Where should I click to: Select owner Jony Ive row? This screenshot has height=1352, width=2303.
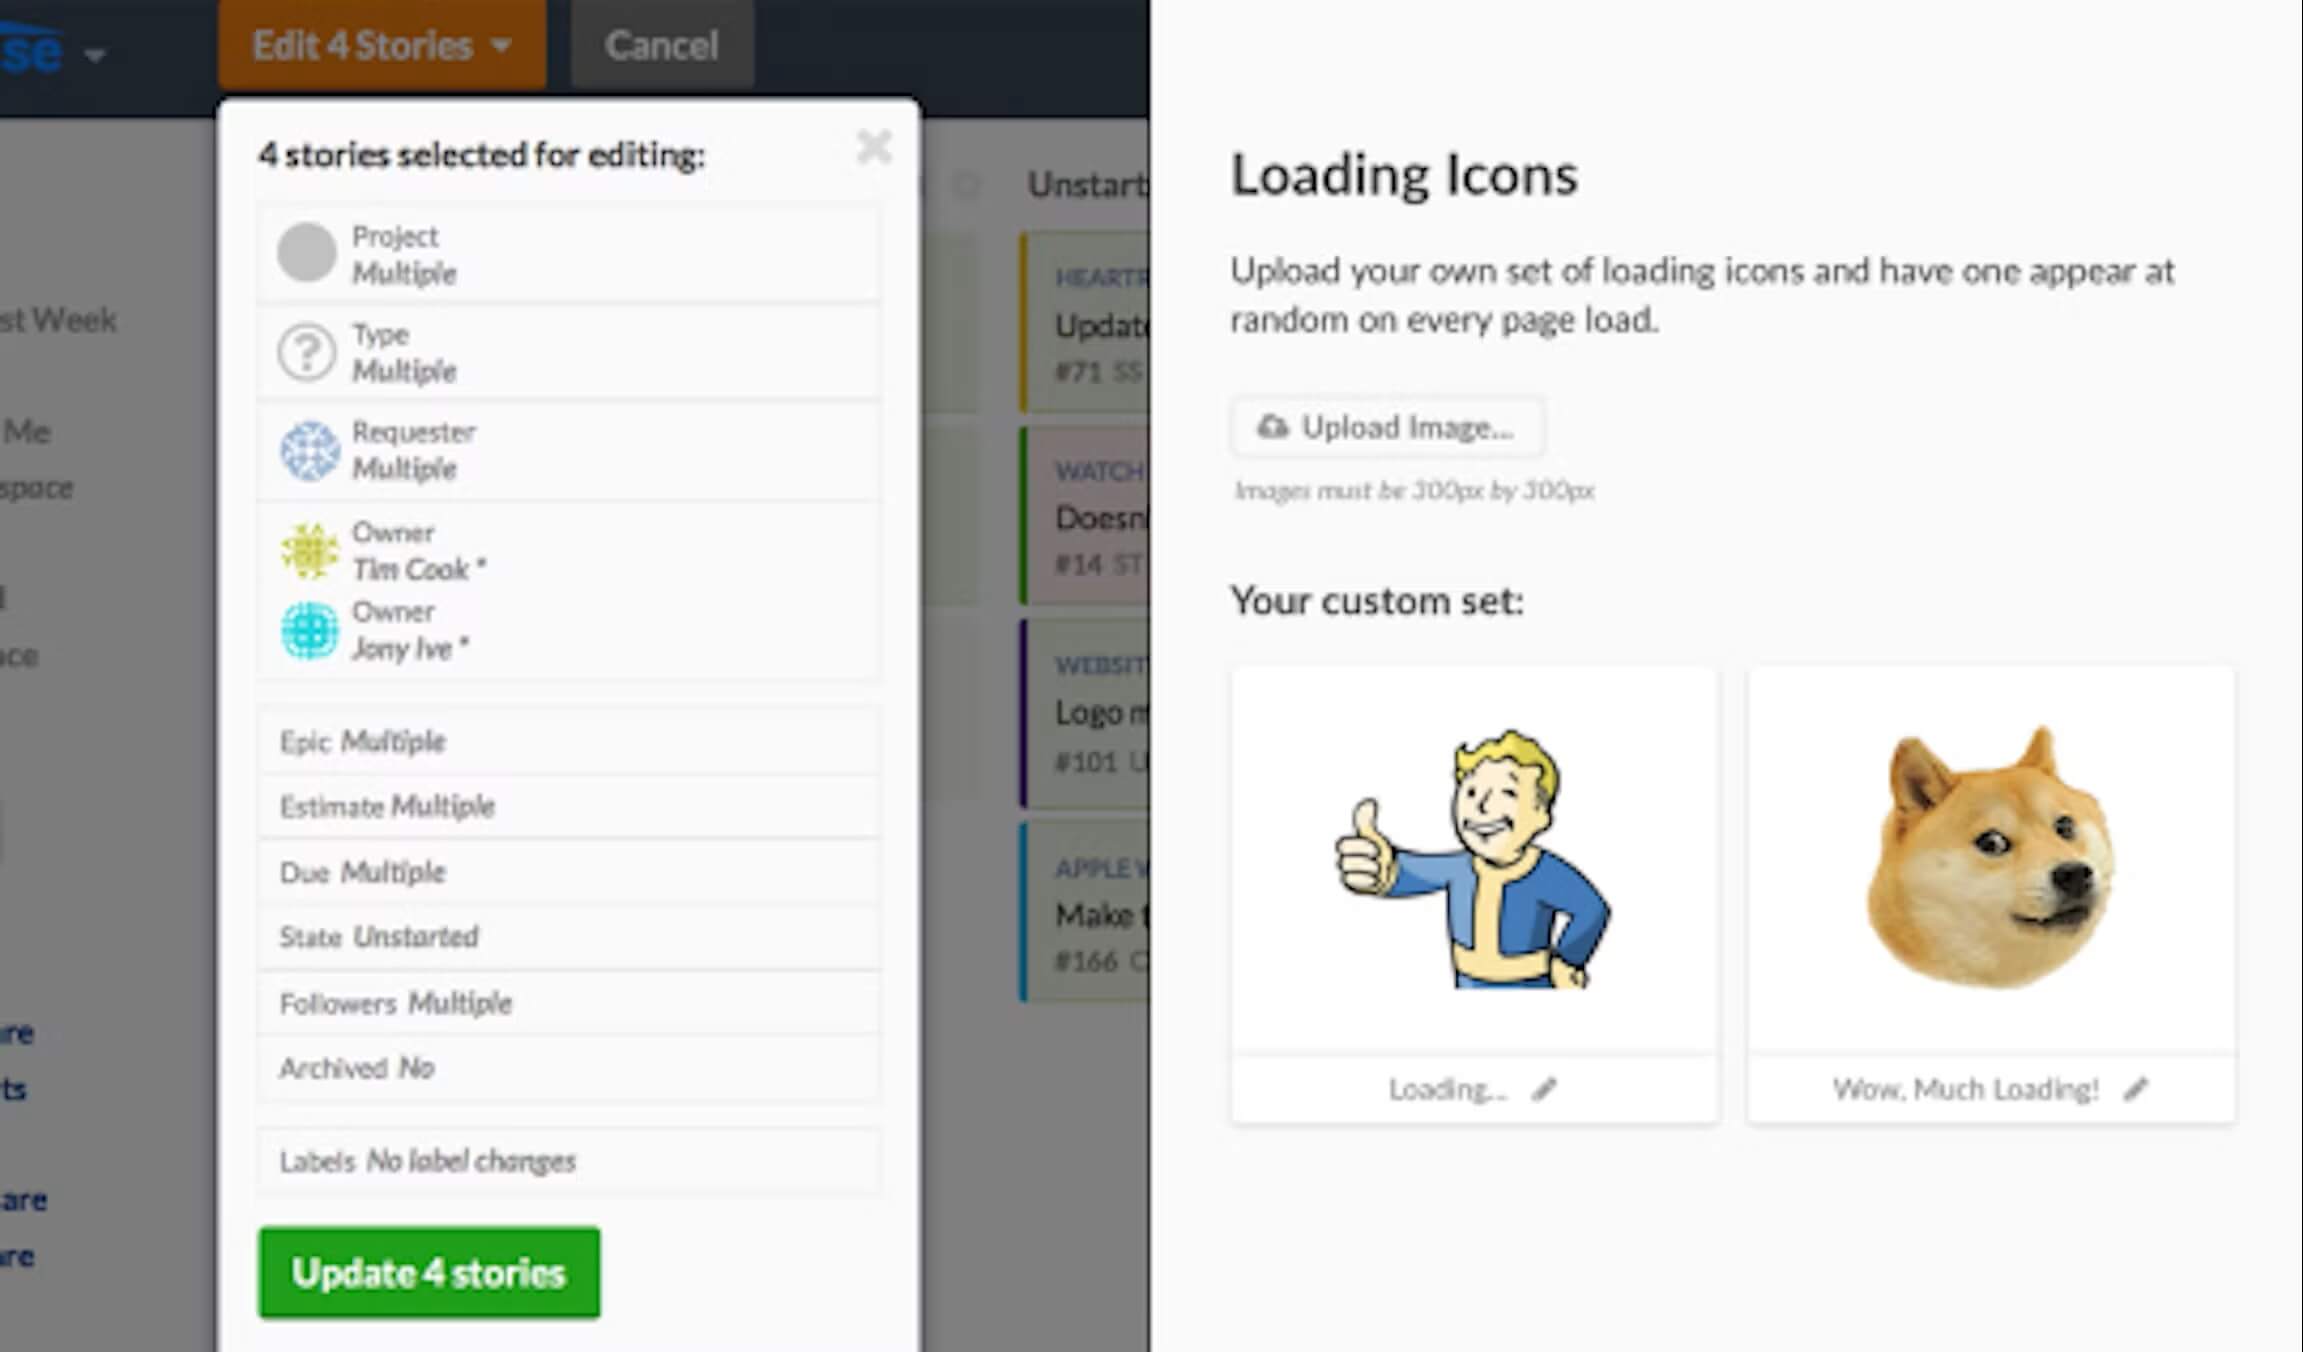point(569,630)
